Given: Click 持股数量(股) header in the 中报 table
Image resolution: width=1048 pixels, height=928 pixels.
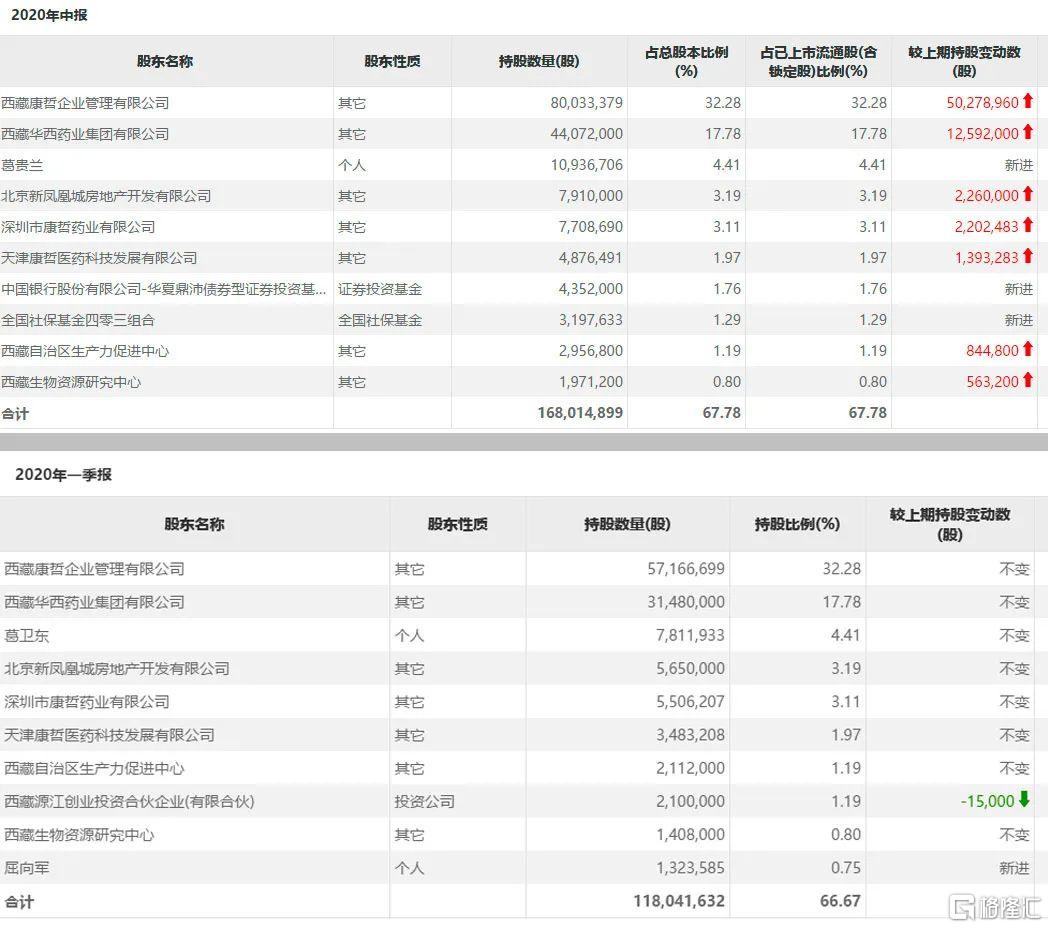Looking at the screenshot, I should [539, 62].
